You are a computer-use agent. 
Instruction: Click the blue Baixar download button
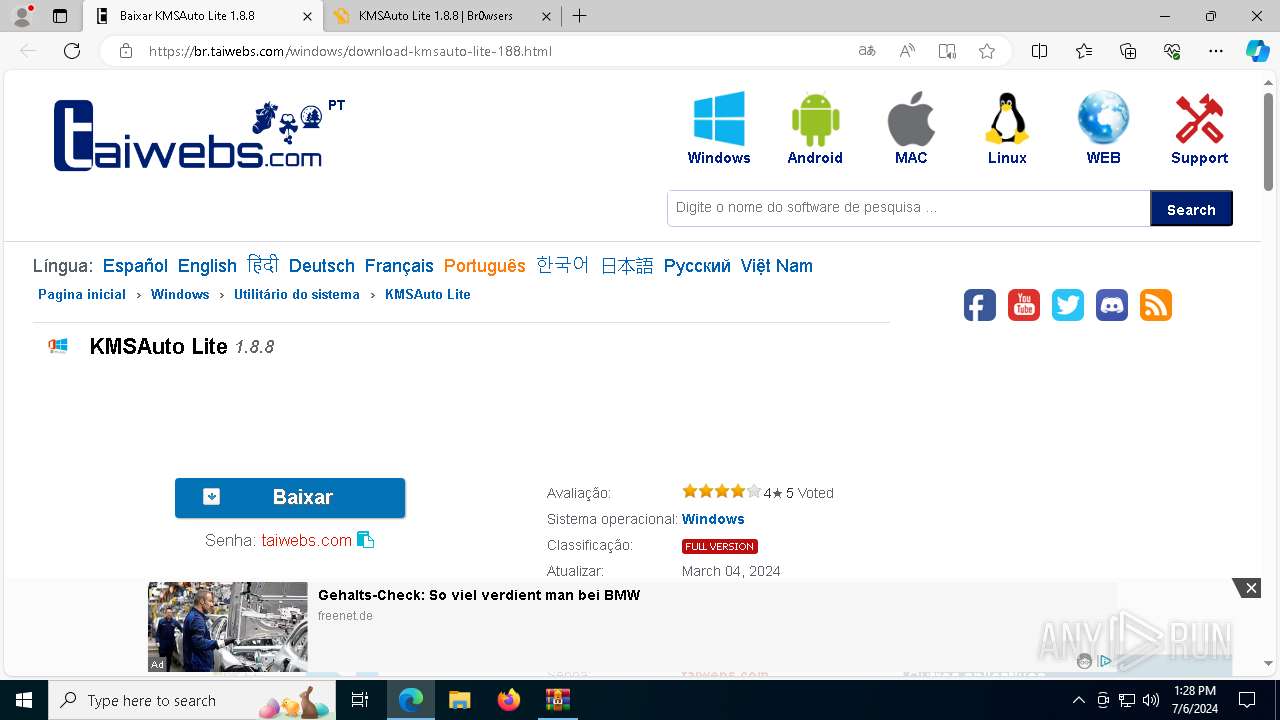pos(290,498)
